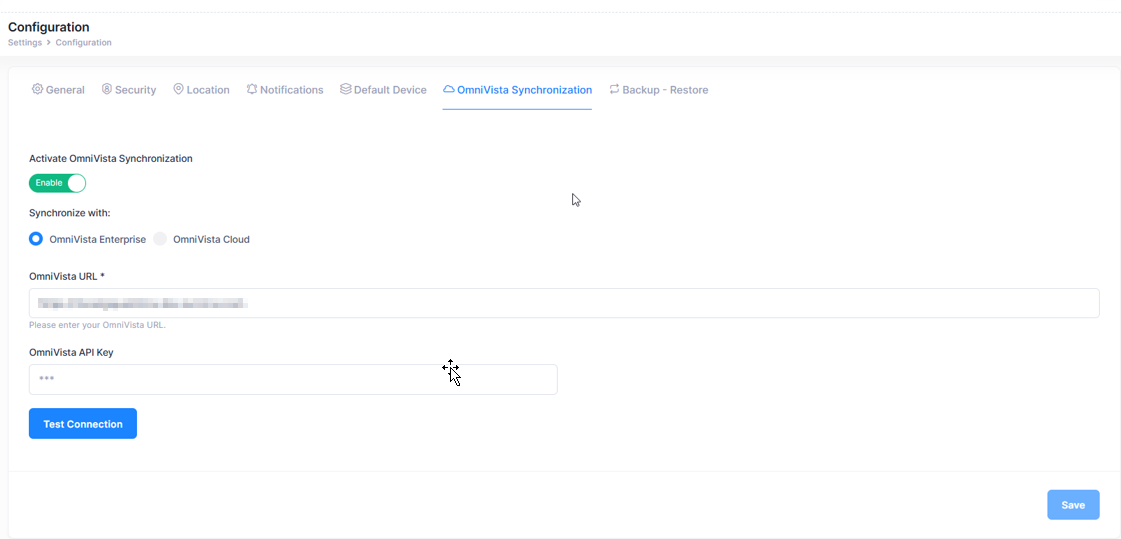
Task: Switch to the General tab label
Action: point(65,90)
